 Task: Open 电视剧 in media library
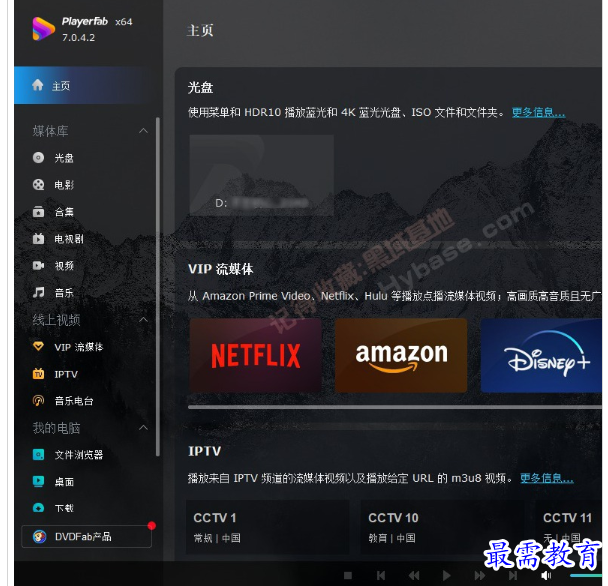(x=69, y=239)
